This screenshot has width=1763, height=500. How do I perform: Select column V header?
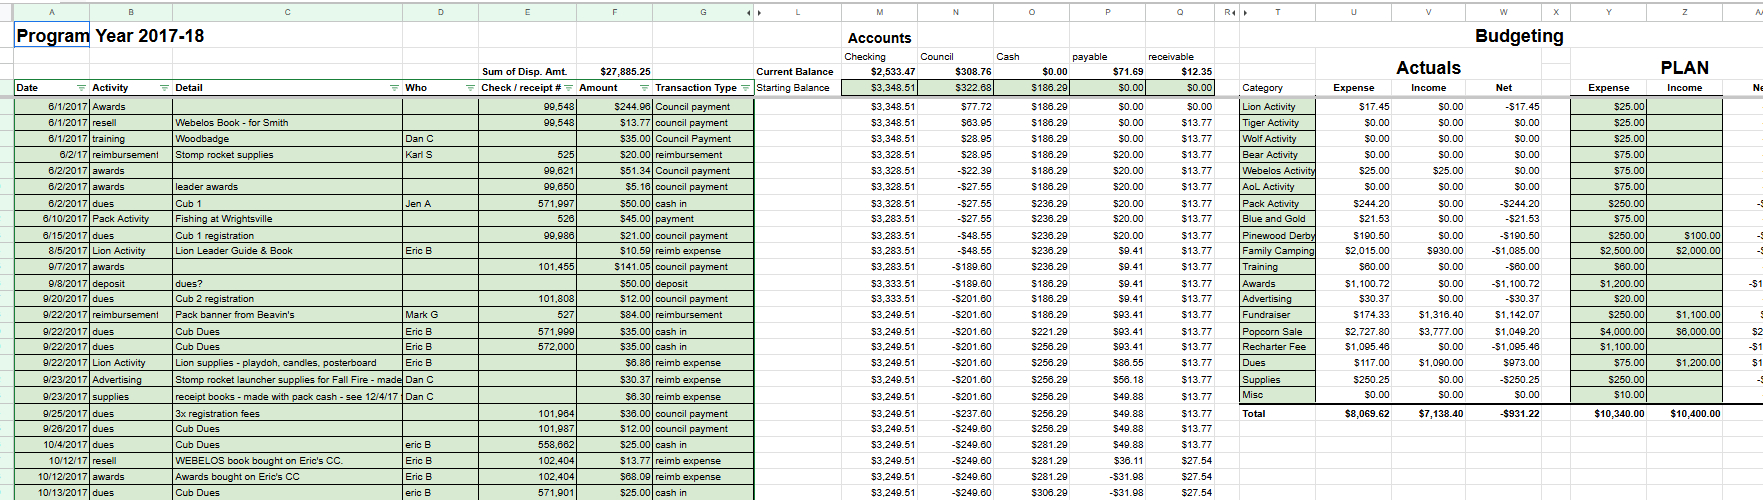click(1428, 12)
